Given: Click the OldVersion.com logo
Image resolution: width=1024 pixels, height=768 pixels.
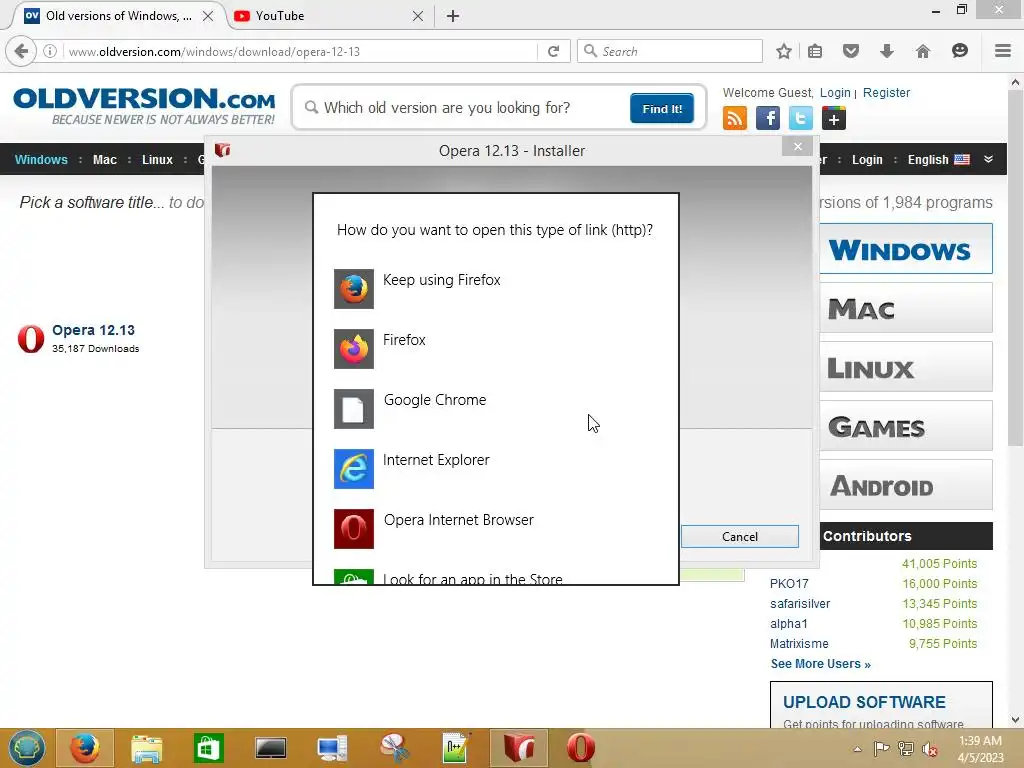Looking at the screenshot, I should [144, 106].
